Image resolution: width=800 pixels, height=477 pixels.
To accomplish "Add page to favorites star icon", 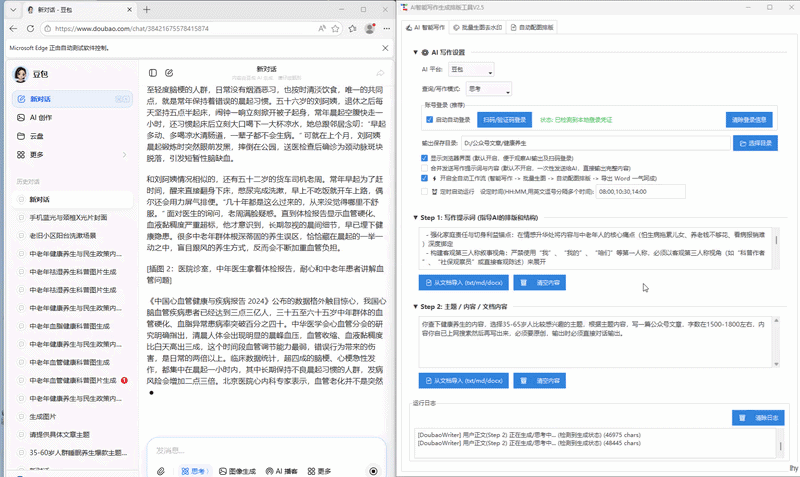I will coord(335,29).
